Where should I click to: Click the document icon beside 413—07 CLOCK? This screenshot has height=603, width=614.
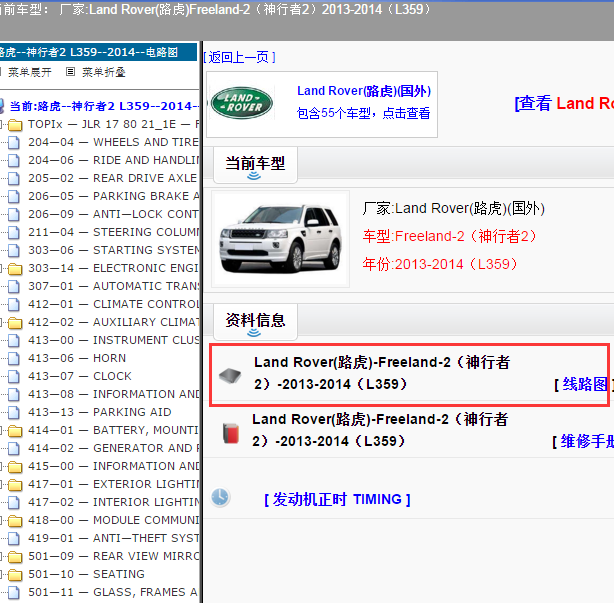[14, 377]
